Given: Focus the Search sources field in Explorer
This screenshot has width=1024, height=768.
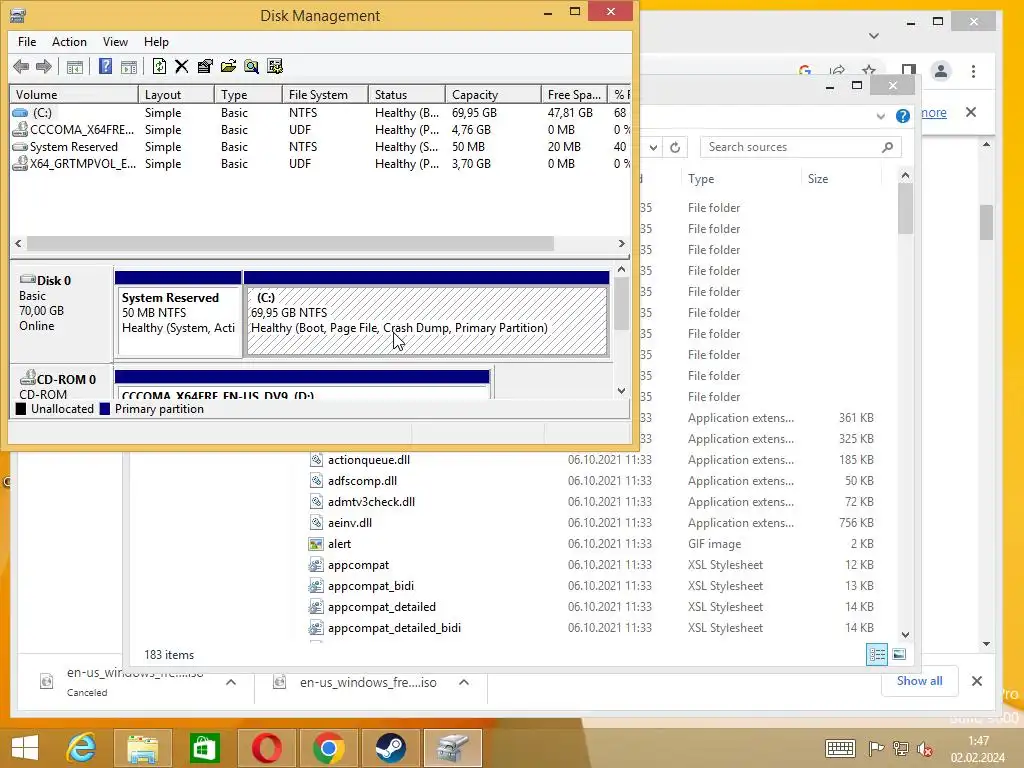Looking at the screenshot, I should (801, 147).
